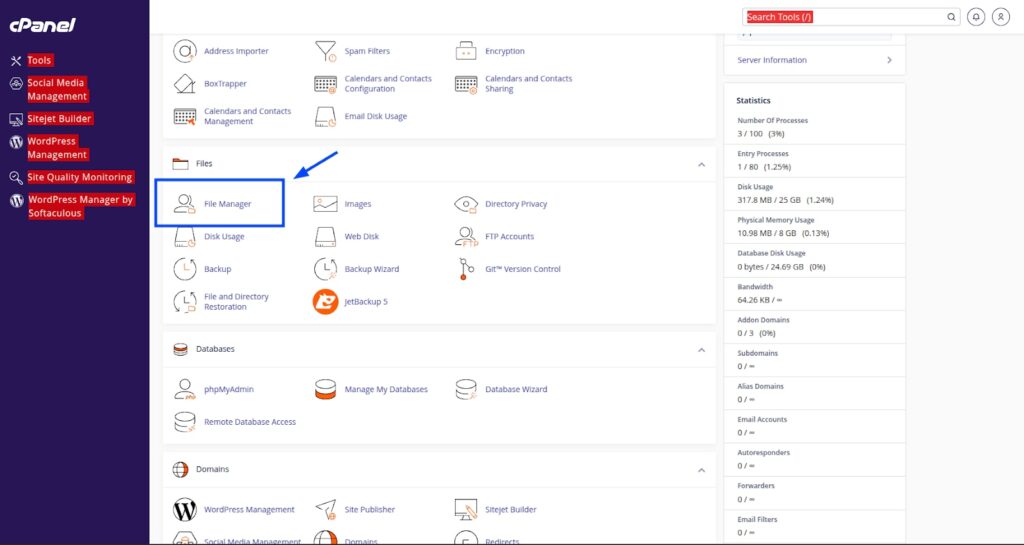Screen dimensions: 1024x545
Task: Click the cPanel logo
Action: (42, 25)
